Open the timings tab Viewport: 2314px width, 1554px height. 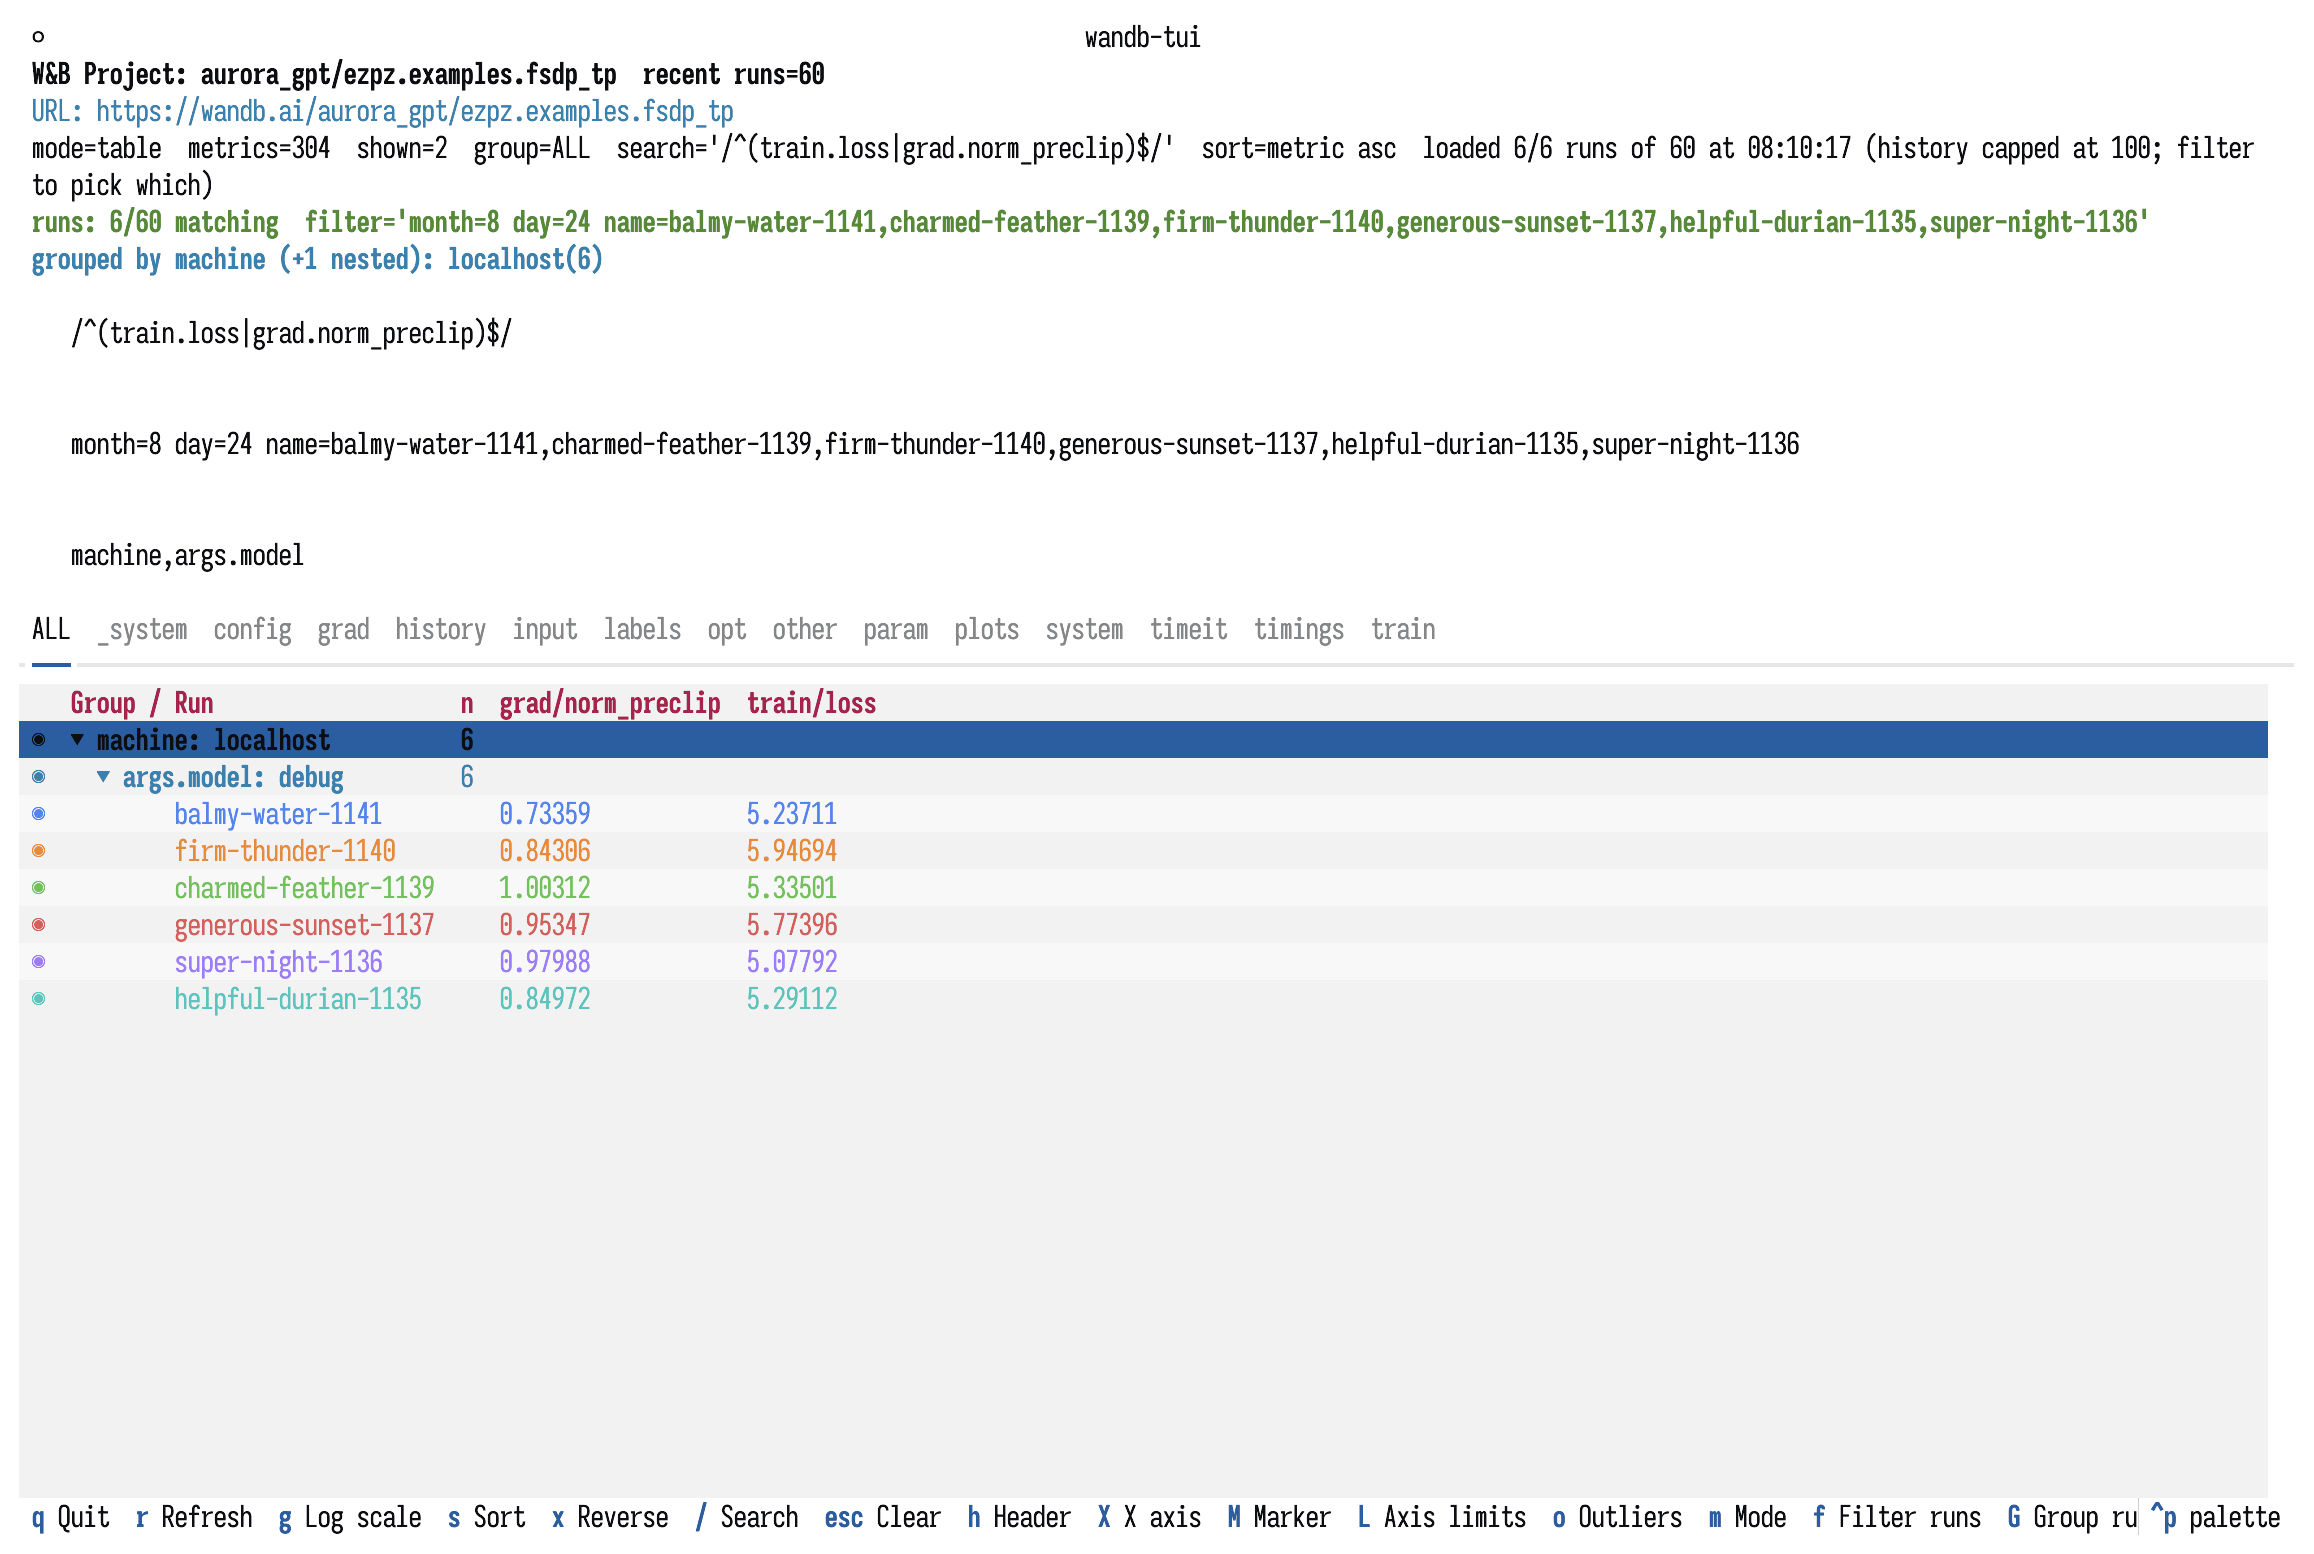click(1299, 630)
